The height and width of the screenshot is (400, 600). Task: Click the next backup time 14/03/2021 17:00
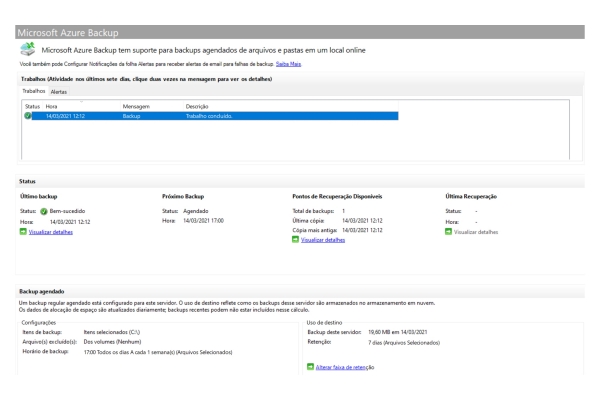(203, 220)
